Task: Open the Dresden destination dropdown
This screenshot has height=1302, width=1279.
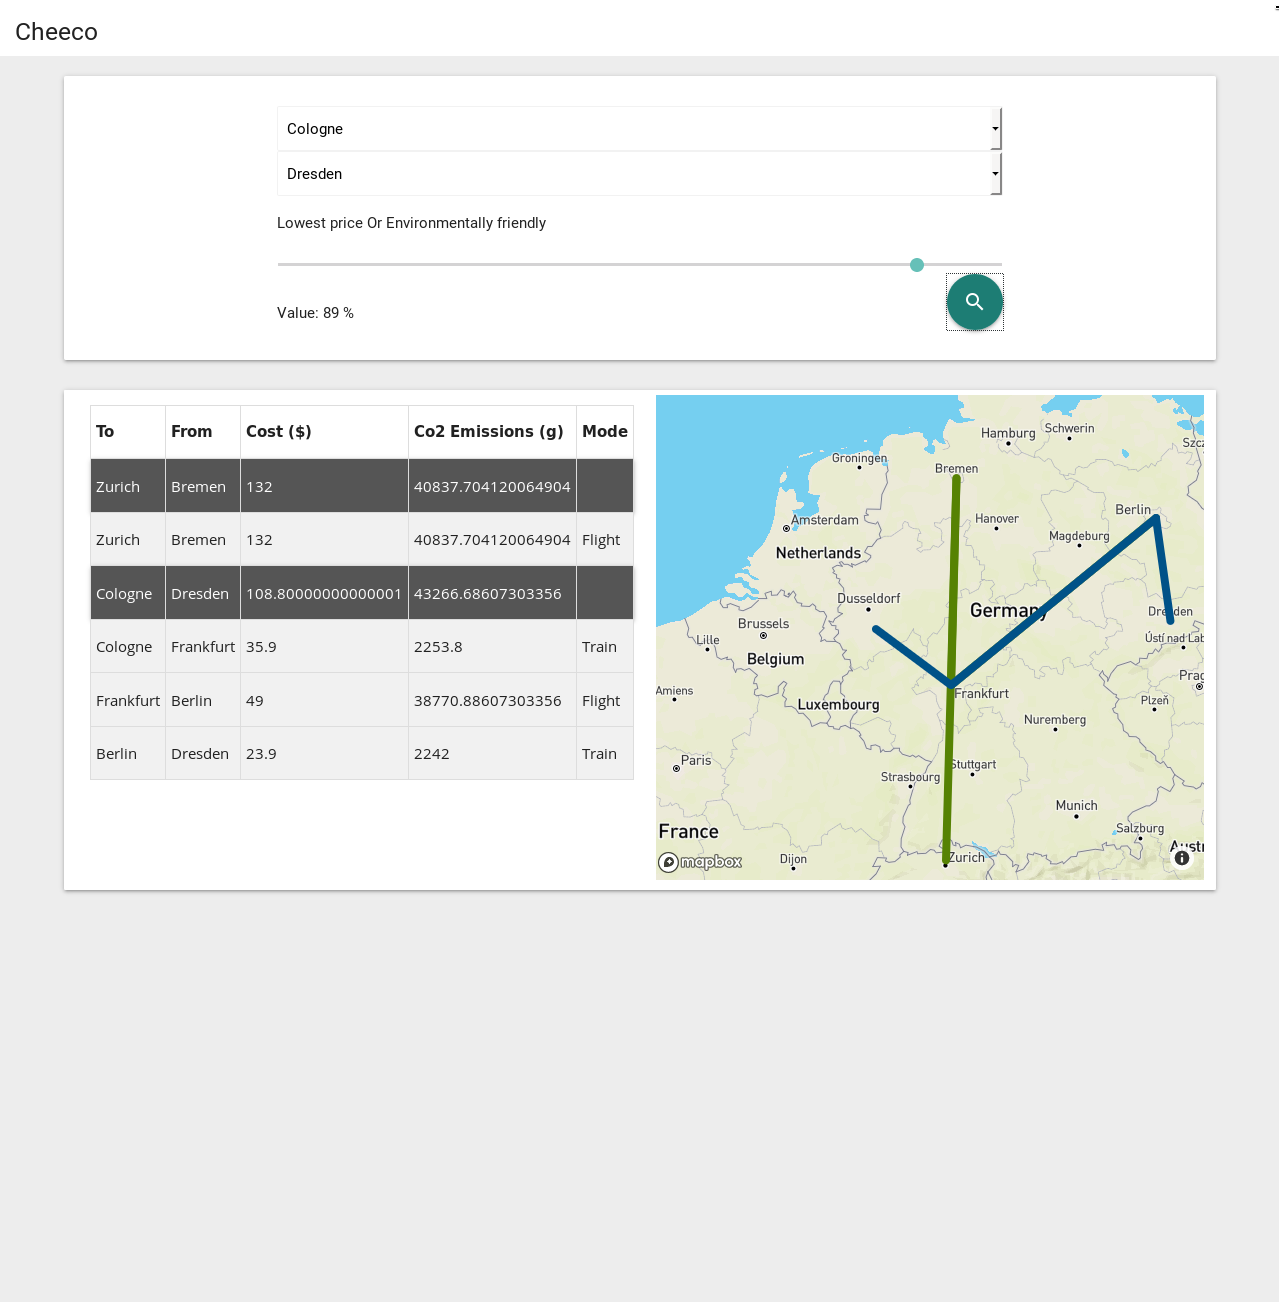Action: point(639,174)
